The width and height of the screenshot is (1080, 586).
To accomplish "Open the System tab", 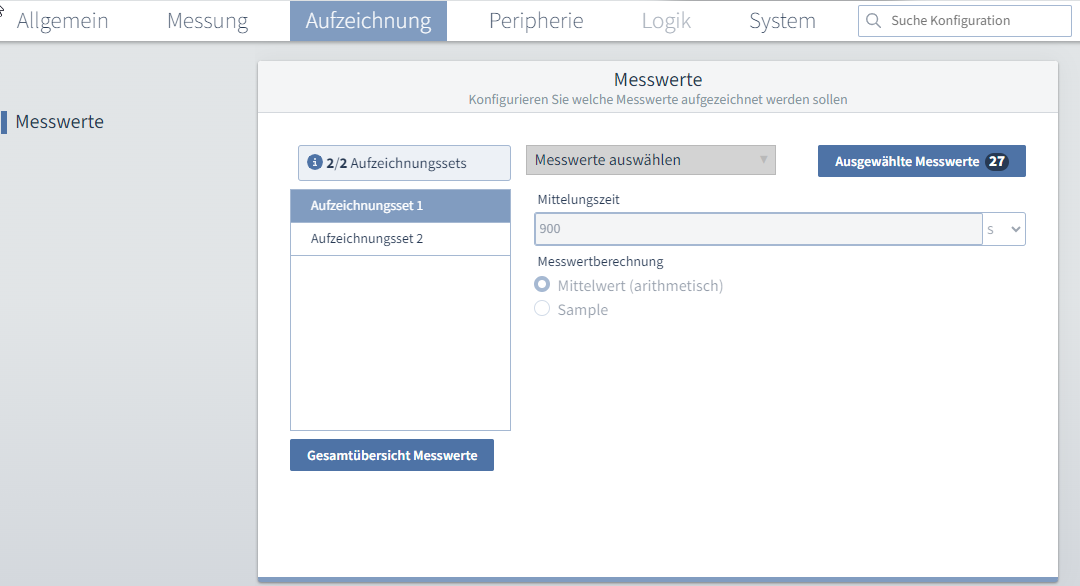I will click(782, 20).
